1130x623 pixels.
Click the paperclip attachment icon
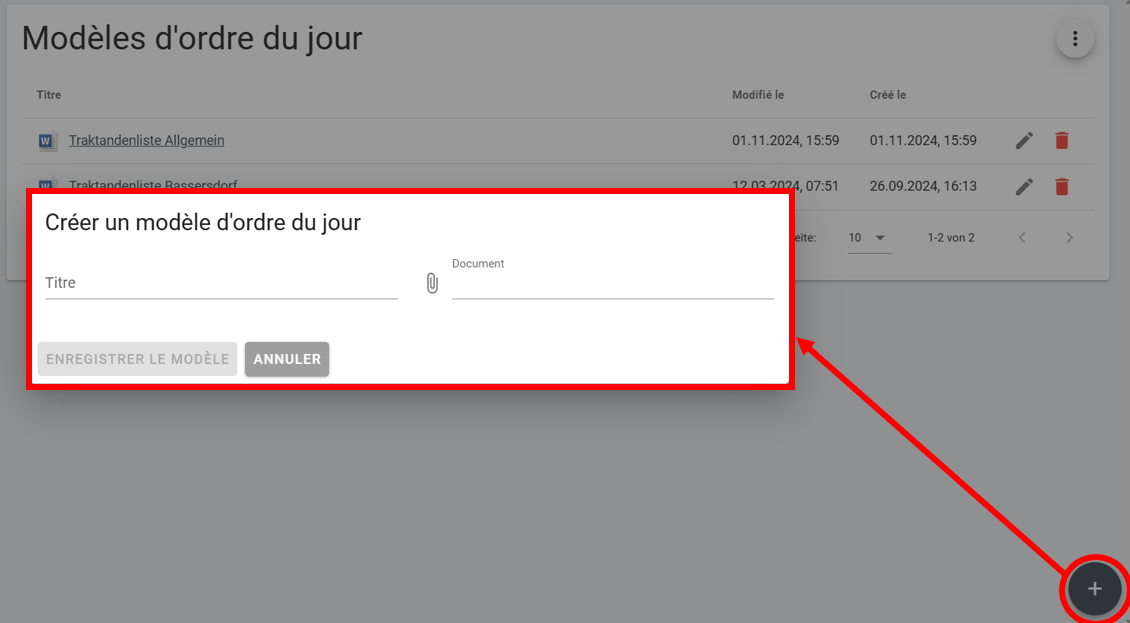(432, 283)
